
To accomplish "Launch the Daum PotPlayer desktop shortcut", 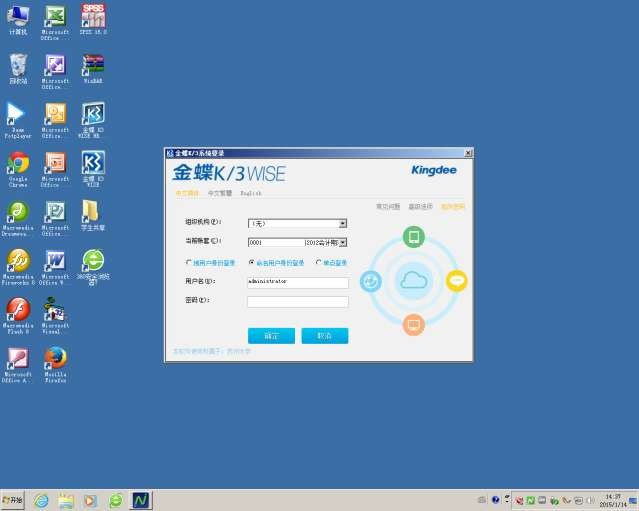I will tap(17, 120).
